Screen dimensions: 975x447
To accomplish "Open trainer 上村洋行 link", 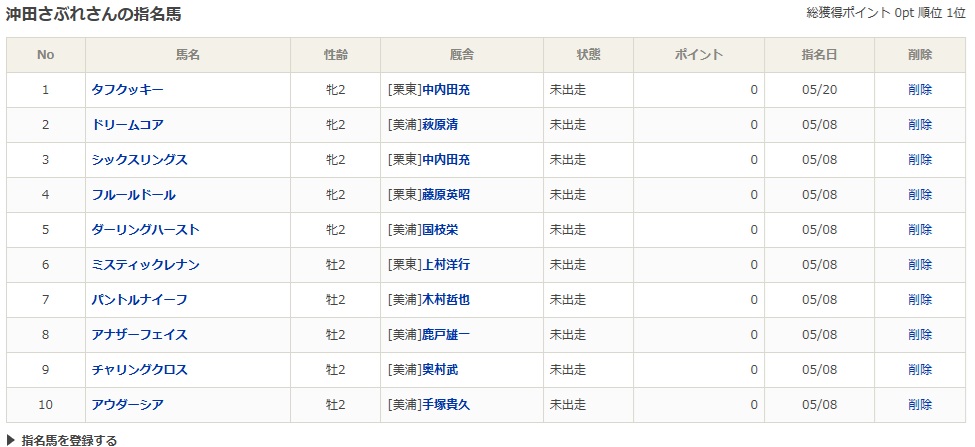I will (x=446, y=265).
